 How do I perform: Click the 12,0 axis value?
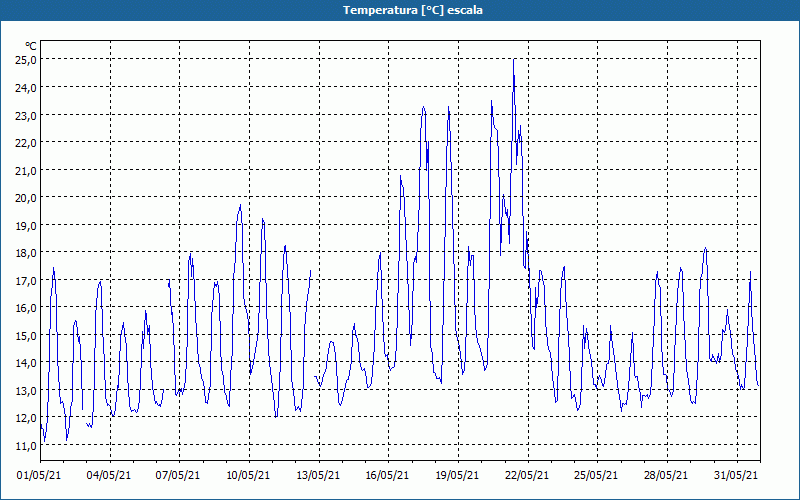(26, 418)
